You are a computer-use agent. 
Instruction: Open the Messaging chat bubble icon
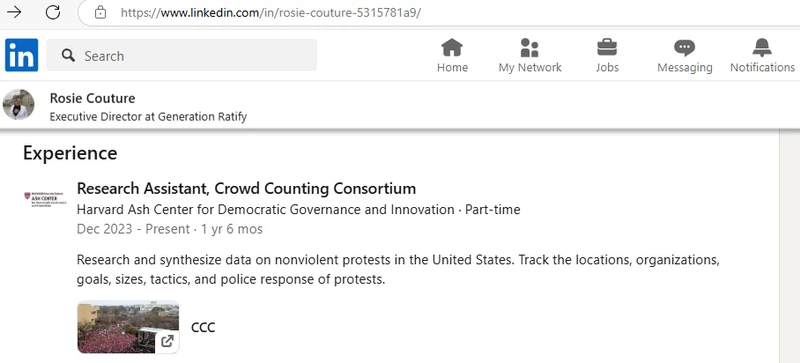click(x=684, y=48)
